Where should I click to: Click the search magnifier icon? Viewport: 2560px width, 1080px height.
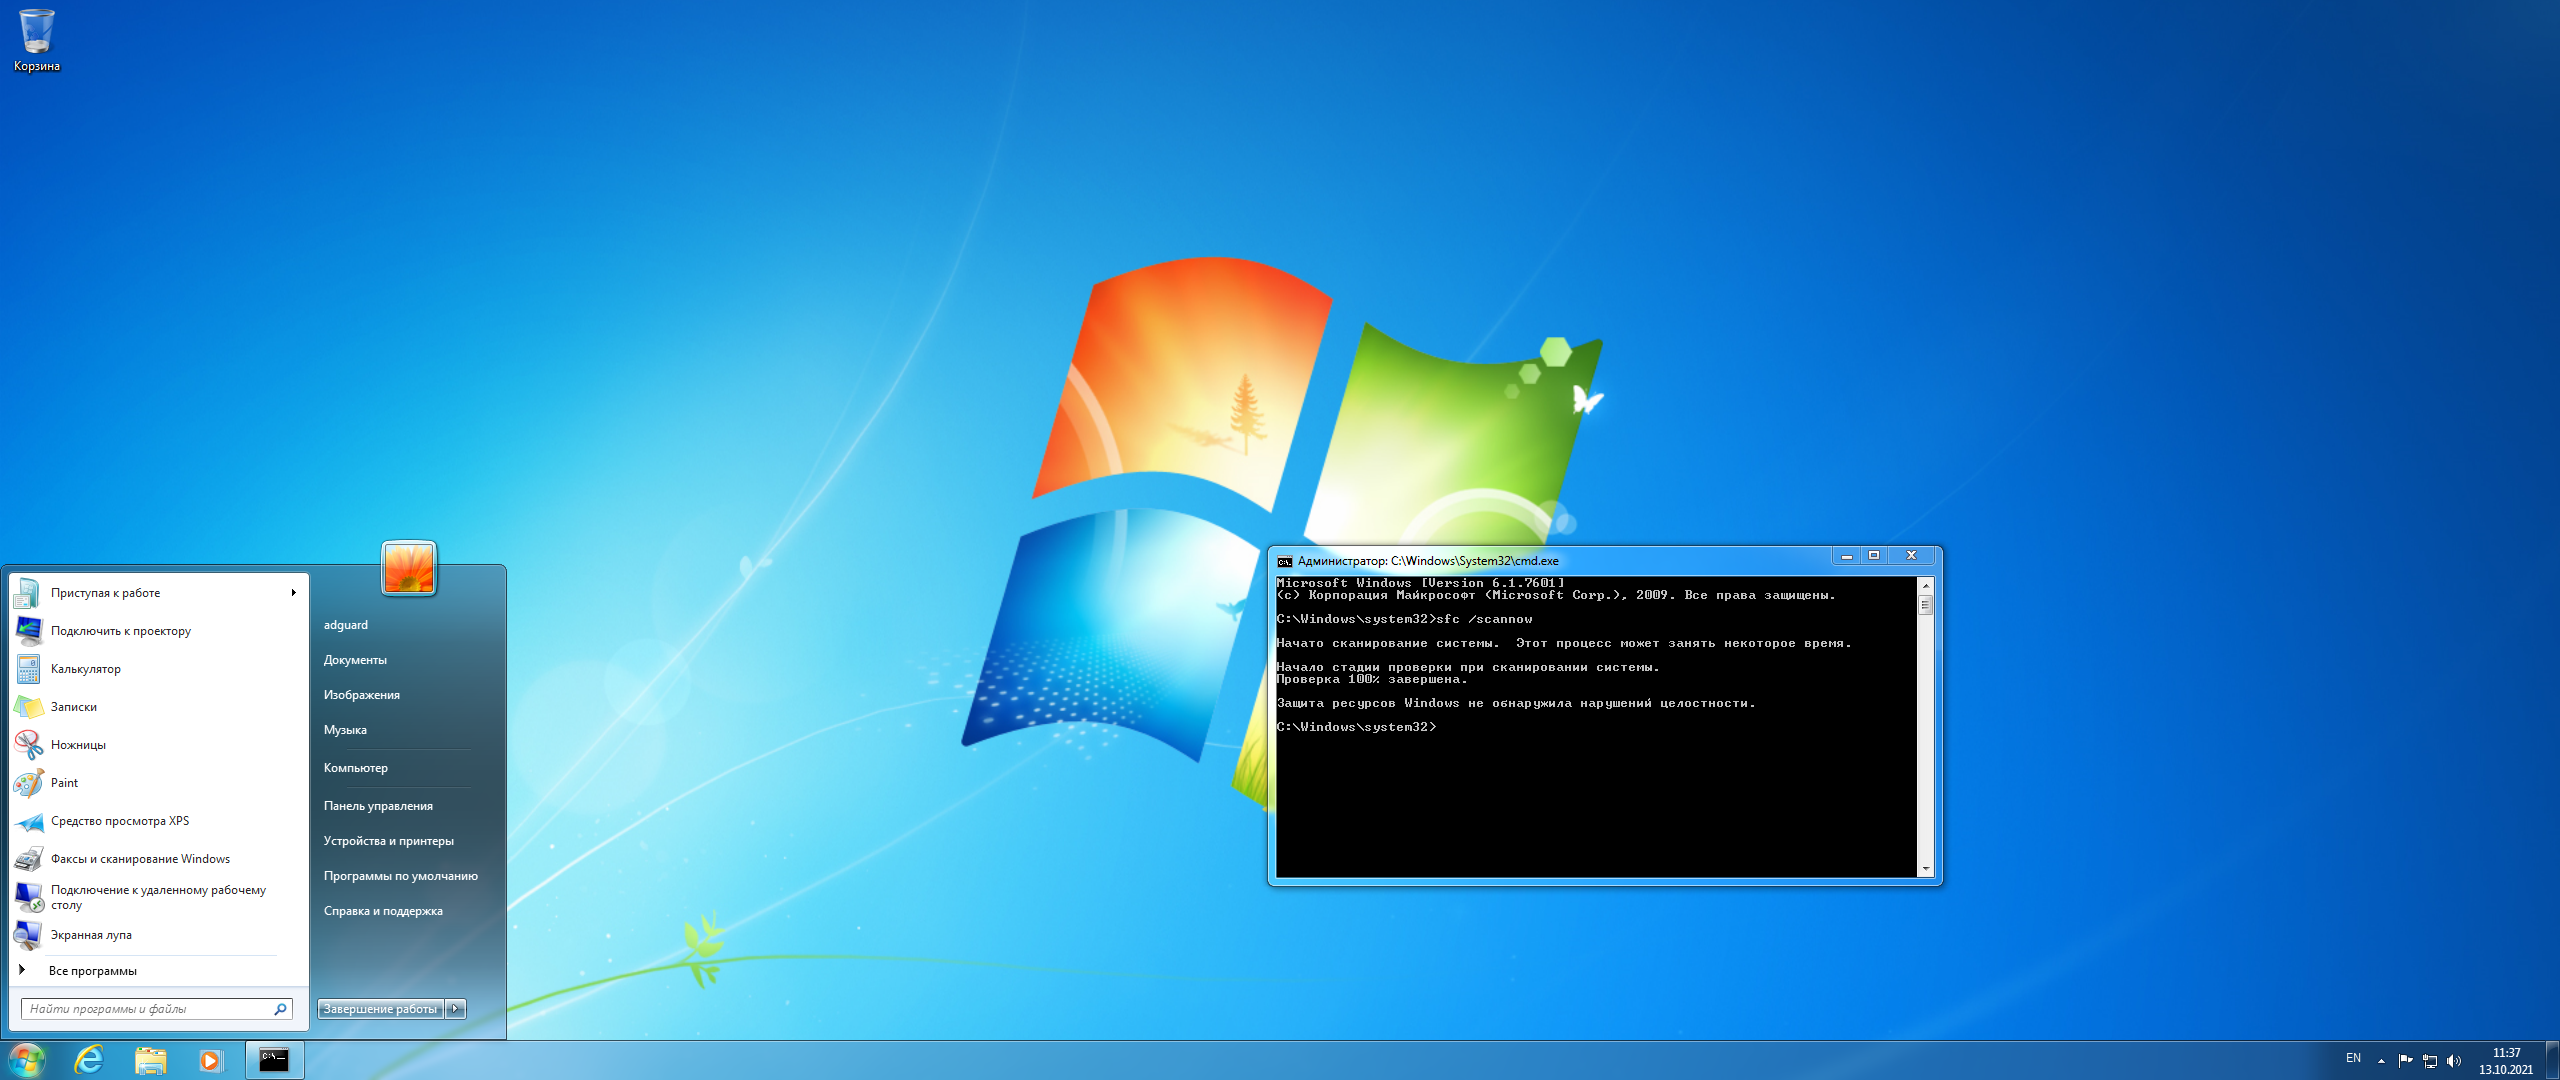pyautogui.click(x=281, y=1009)
